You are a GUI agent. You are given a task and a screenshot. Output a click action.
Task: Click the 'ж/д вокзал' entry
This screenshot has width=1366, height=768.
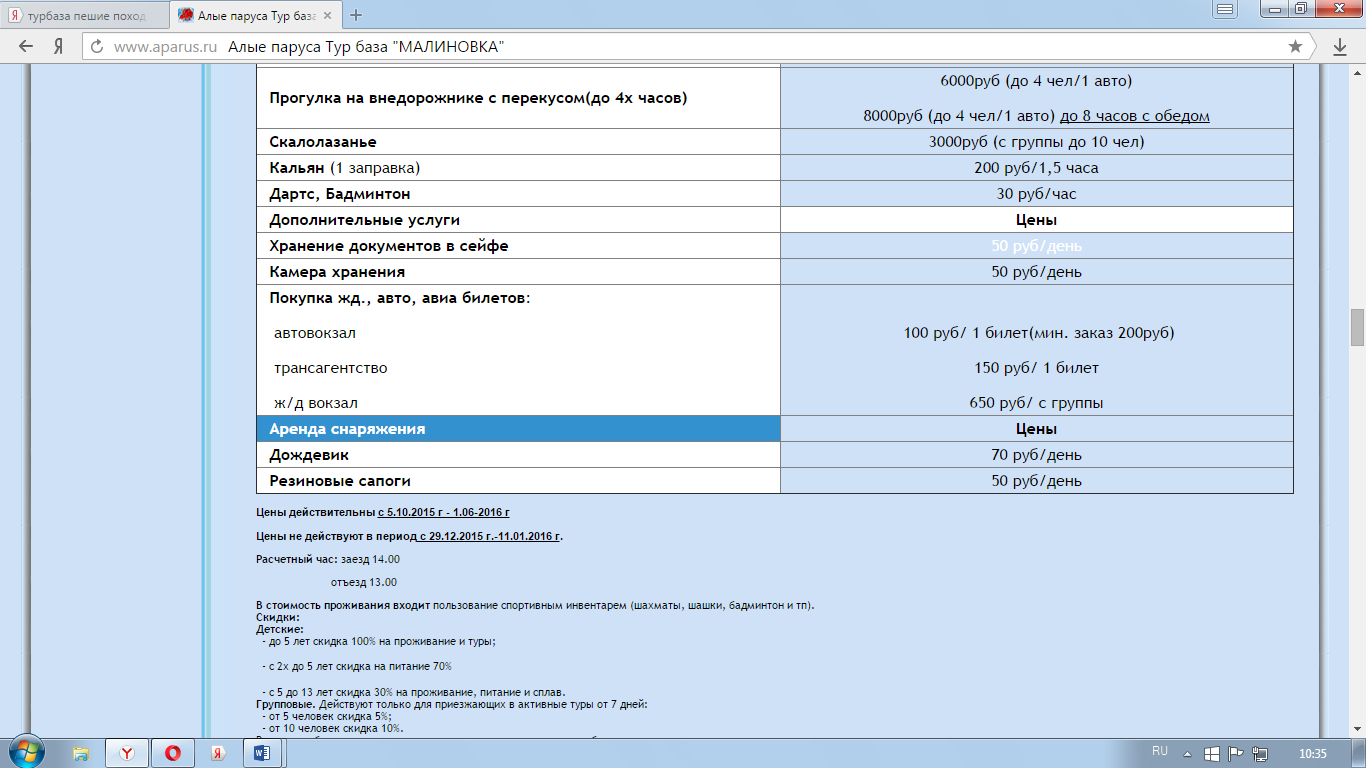(316, 403)
